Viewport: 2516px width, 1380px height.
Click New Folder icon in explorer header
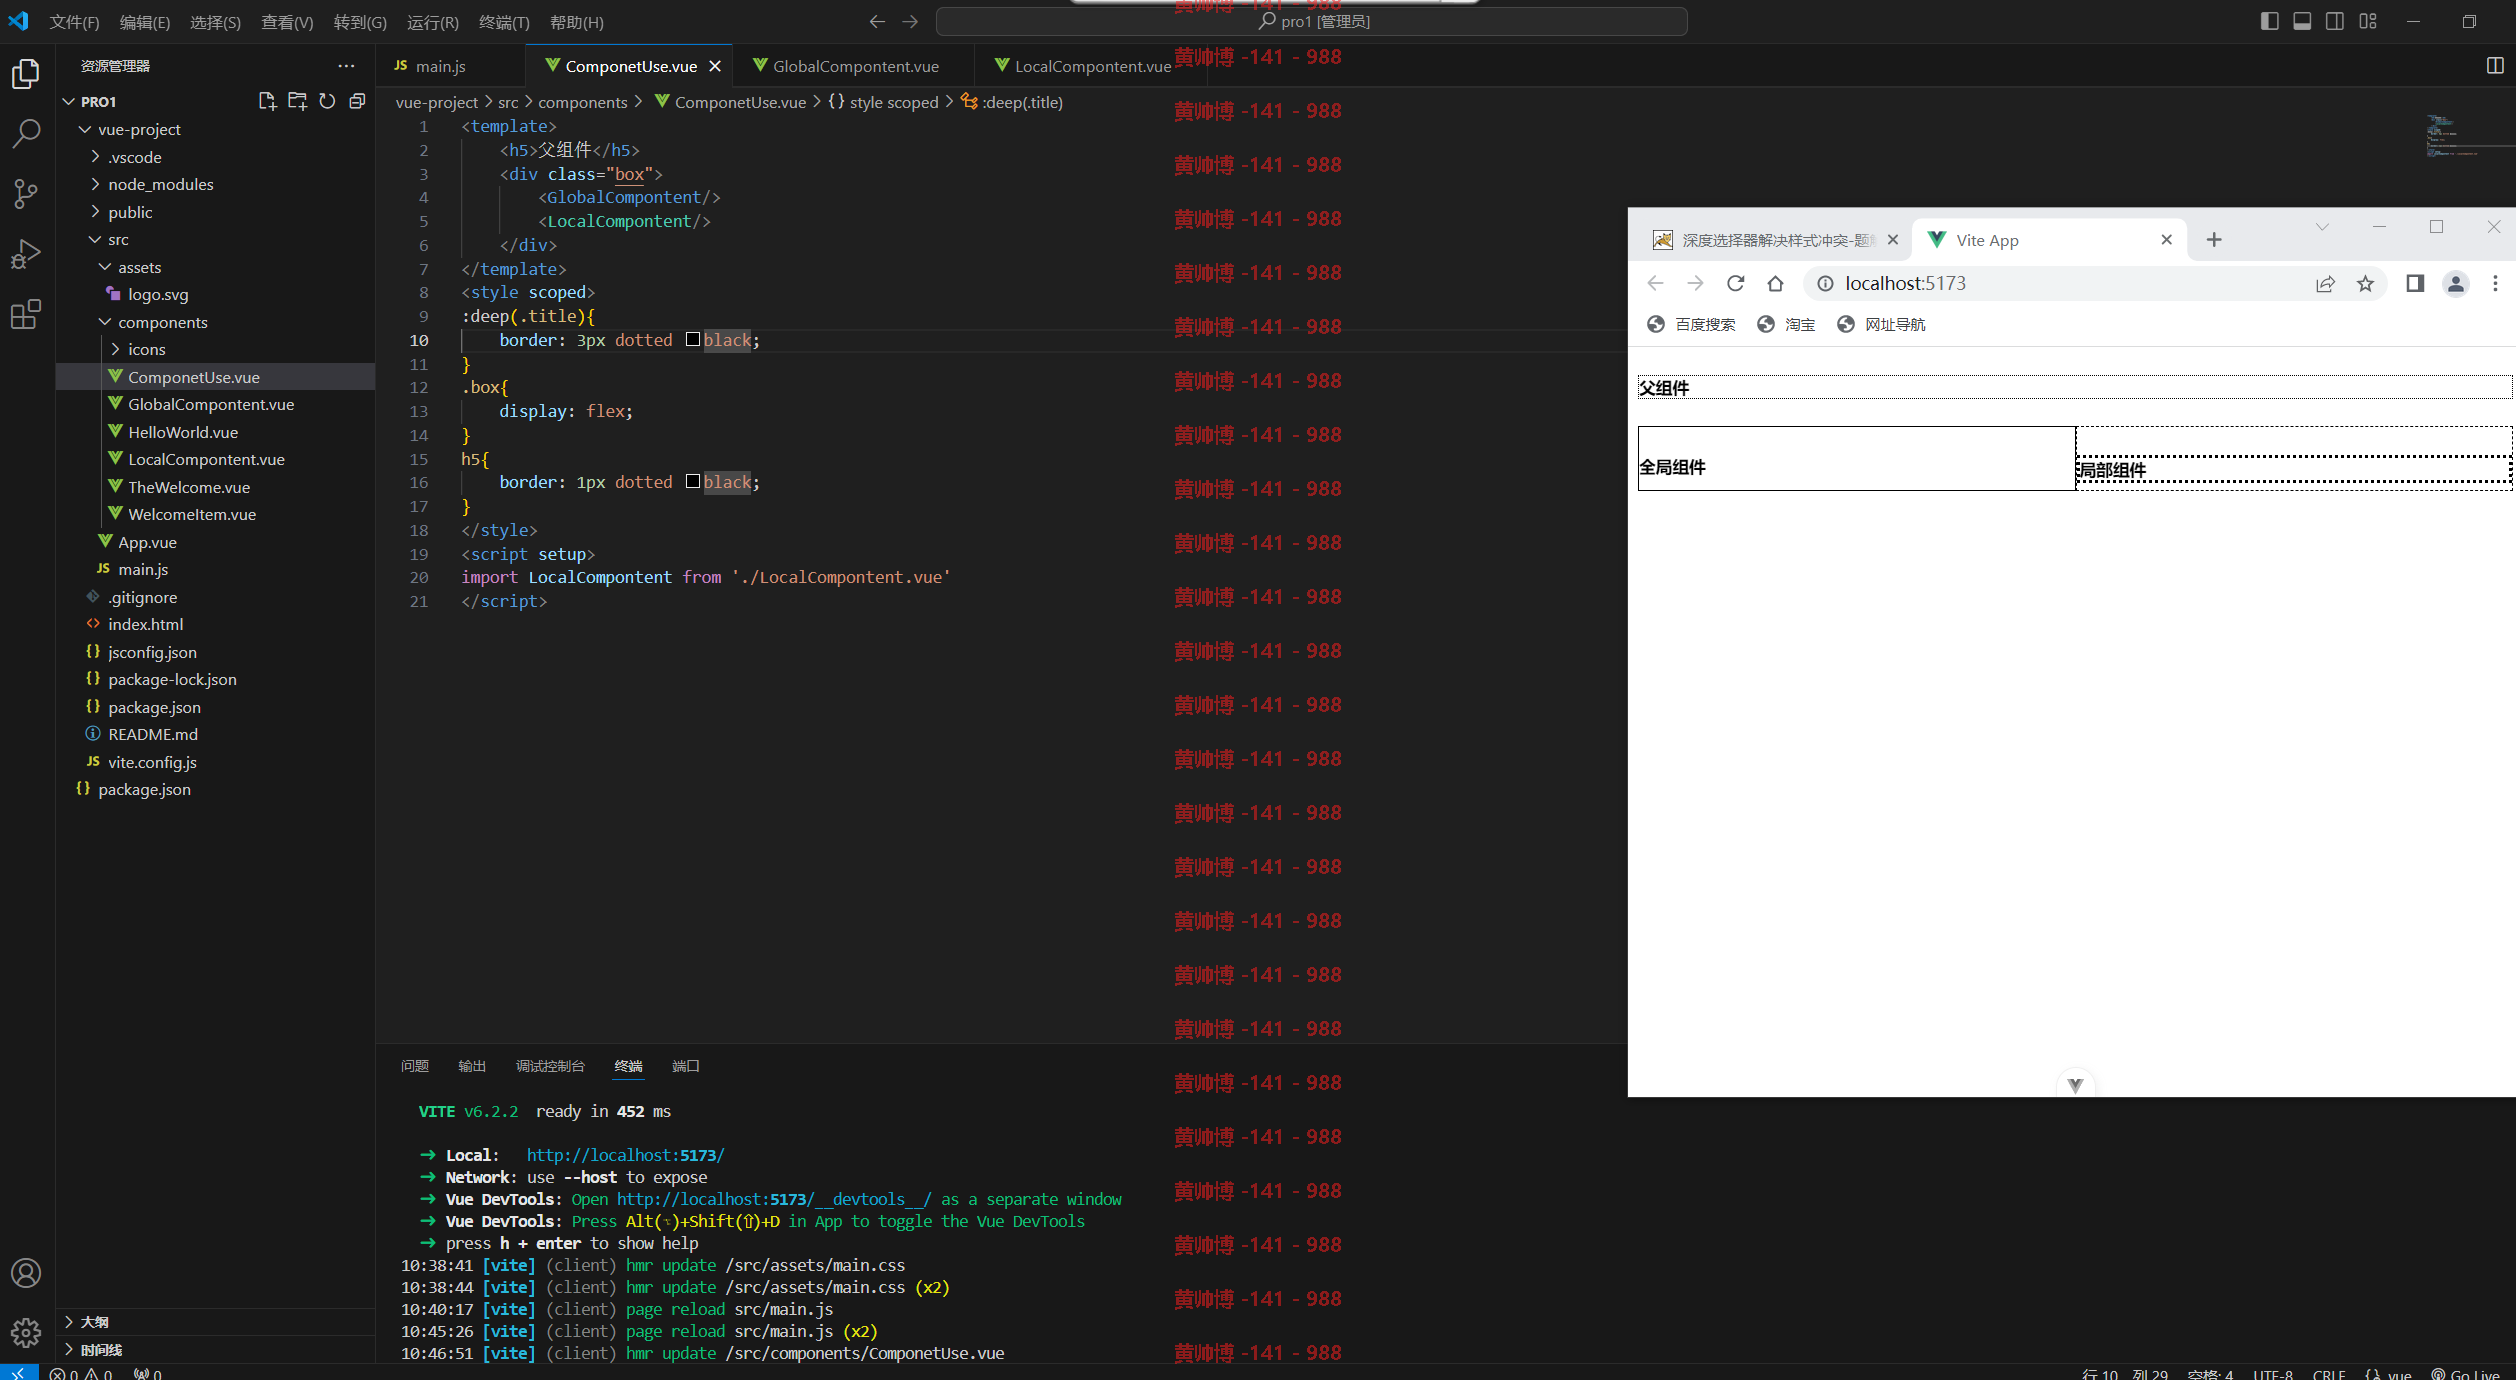pos(297,101)
